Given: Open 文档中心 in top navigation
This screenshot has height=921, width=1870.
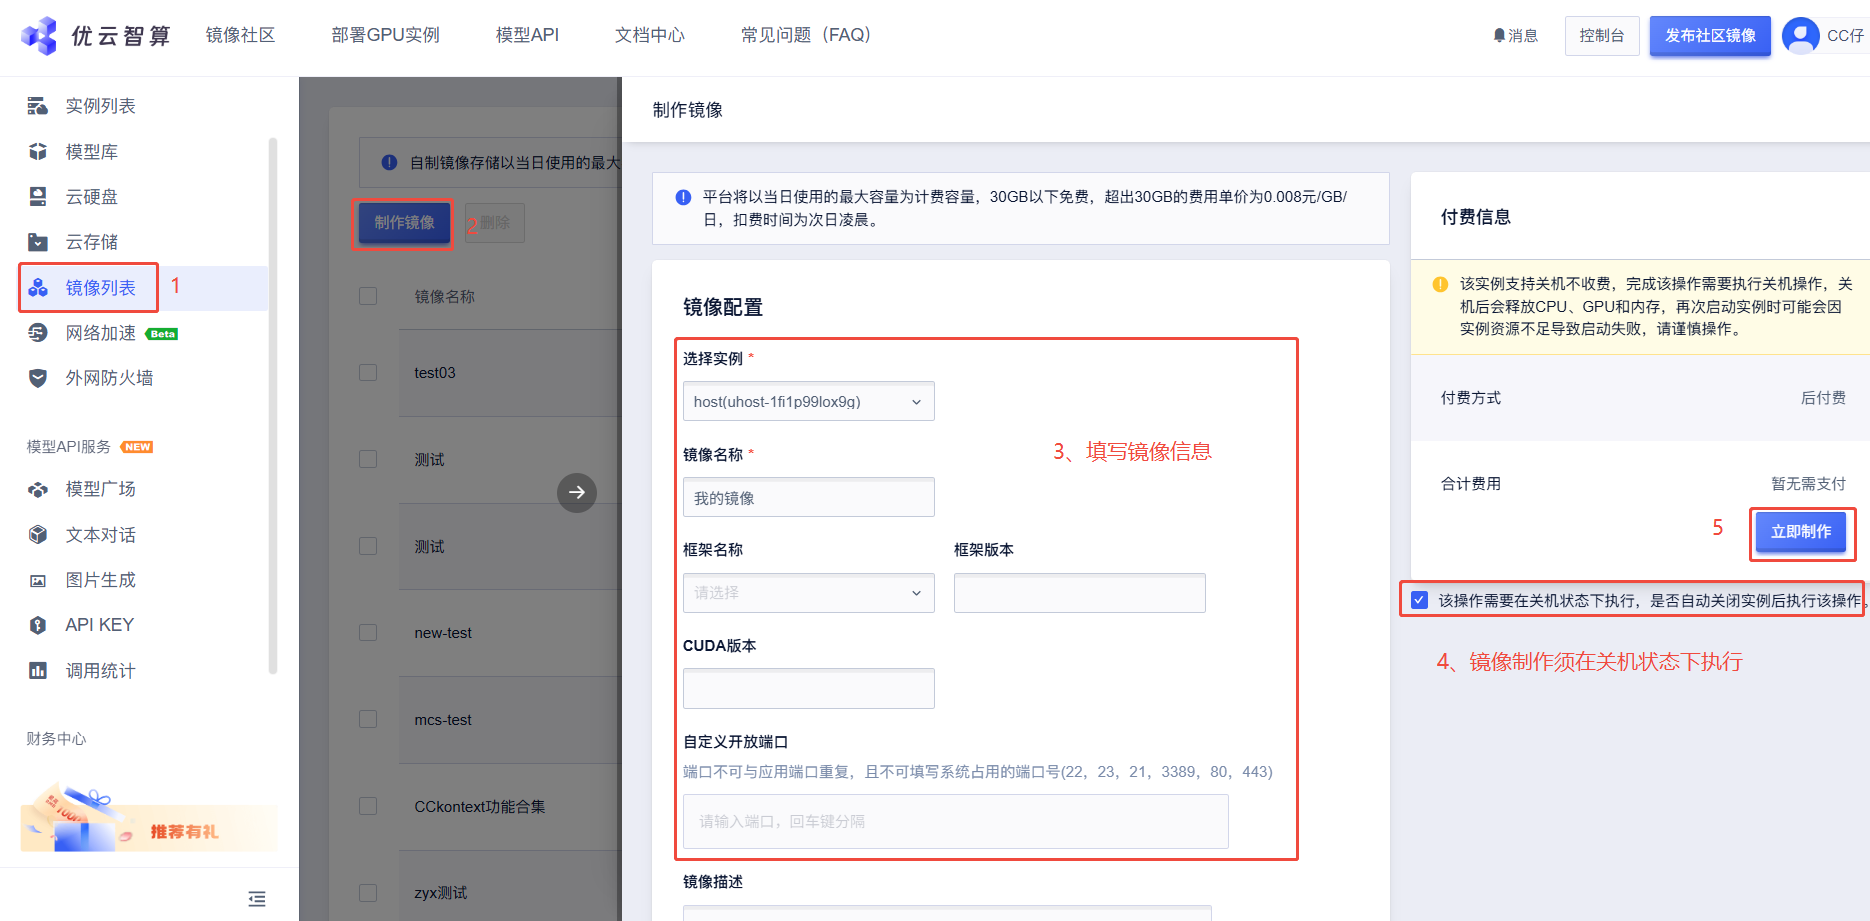Looking at the screenshot, I should click(650, 35).
